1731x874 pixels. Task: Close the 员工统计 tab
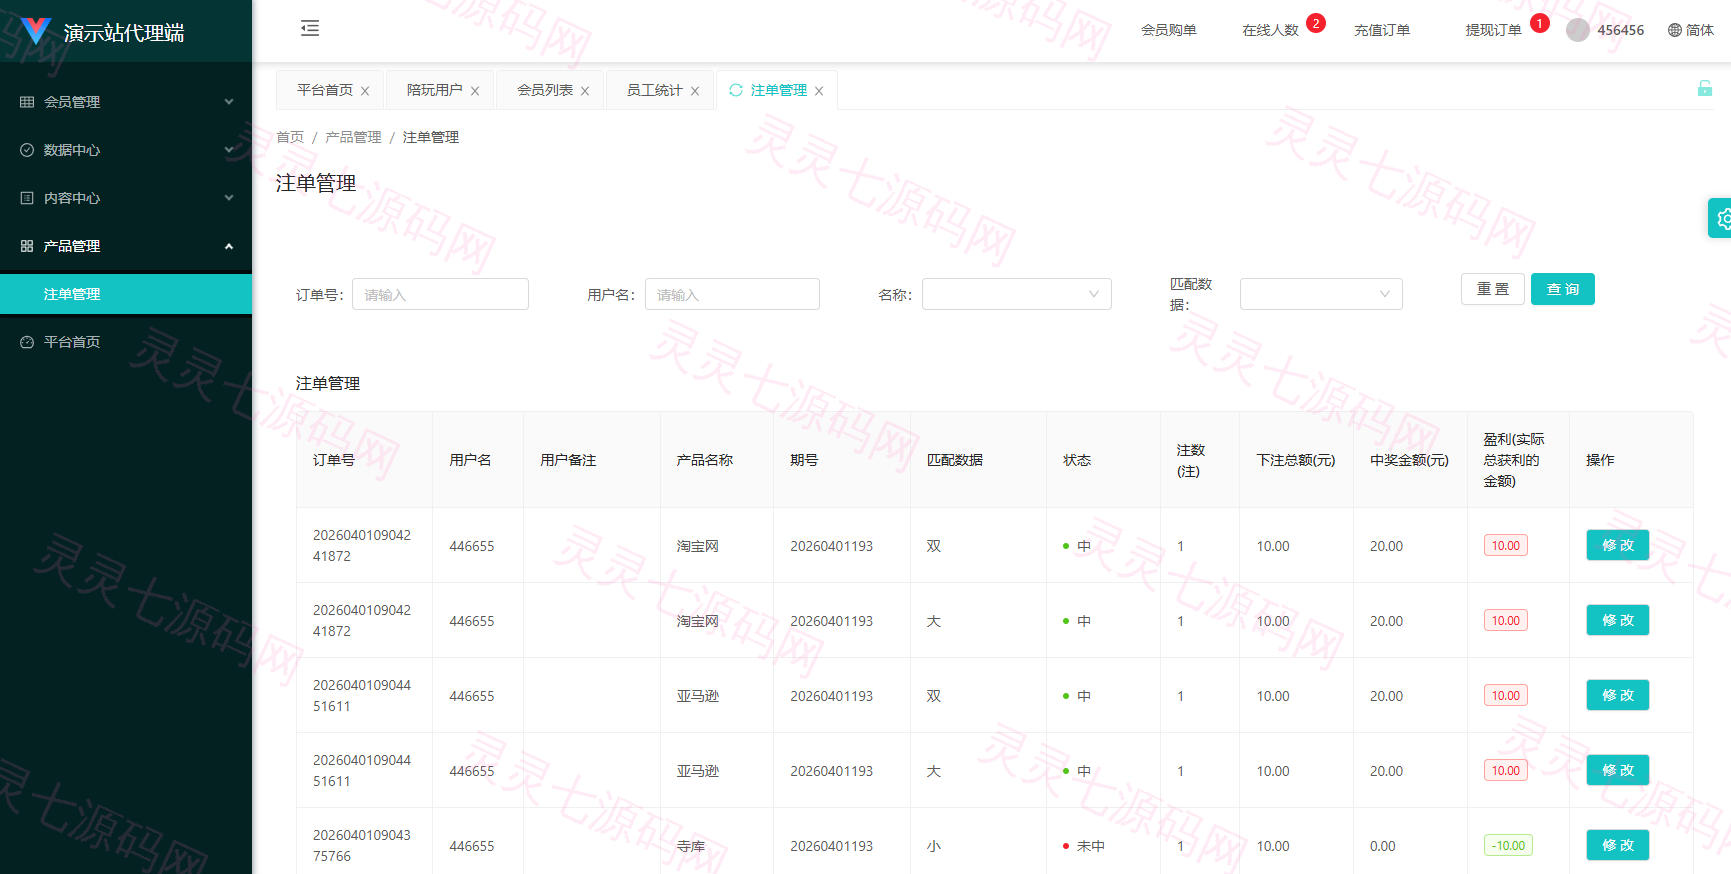[695, 91]
